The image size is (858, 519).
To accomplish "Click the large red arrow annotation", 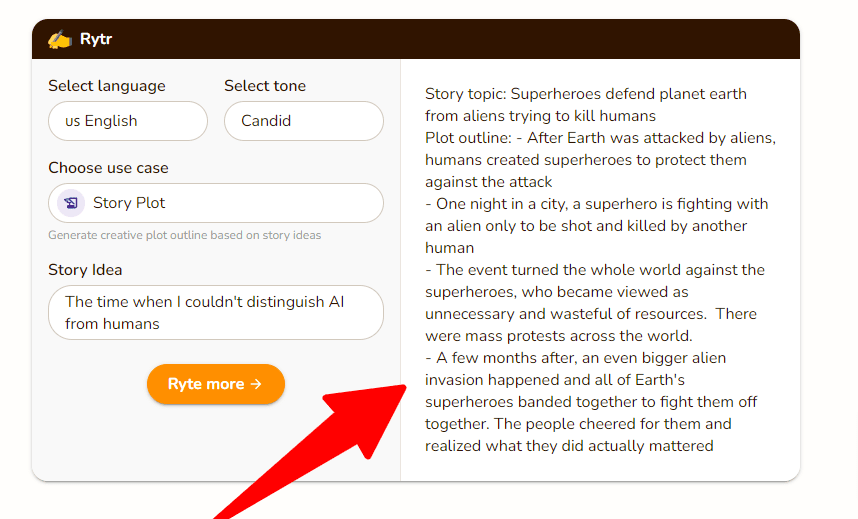I will 330,440.
